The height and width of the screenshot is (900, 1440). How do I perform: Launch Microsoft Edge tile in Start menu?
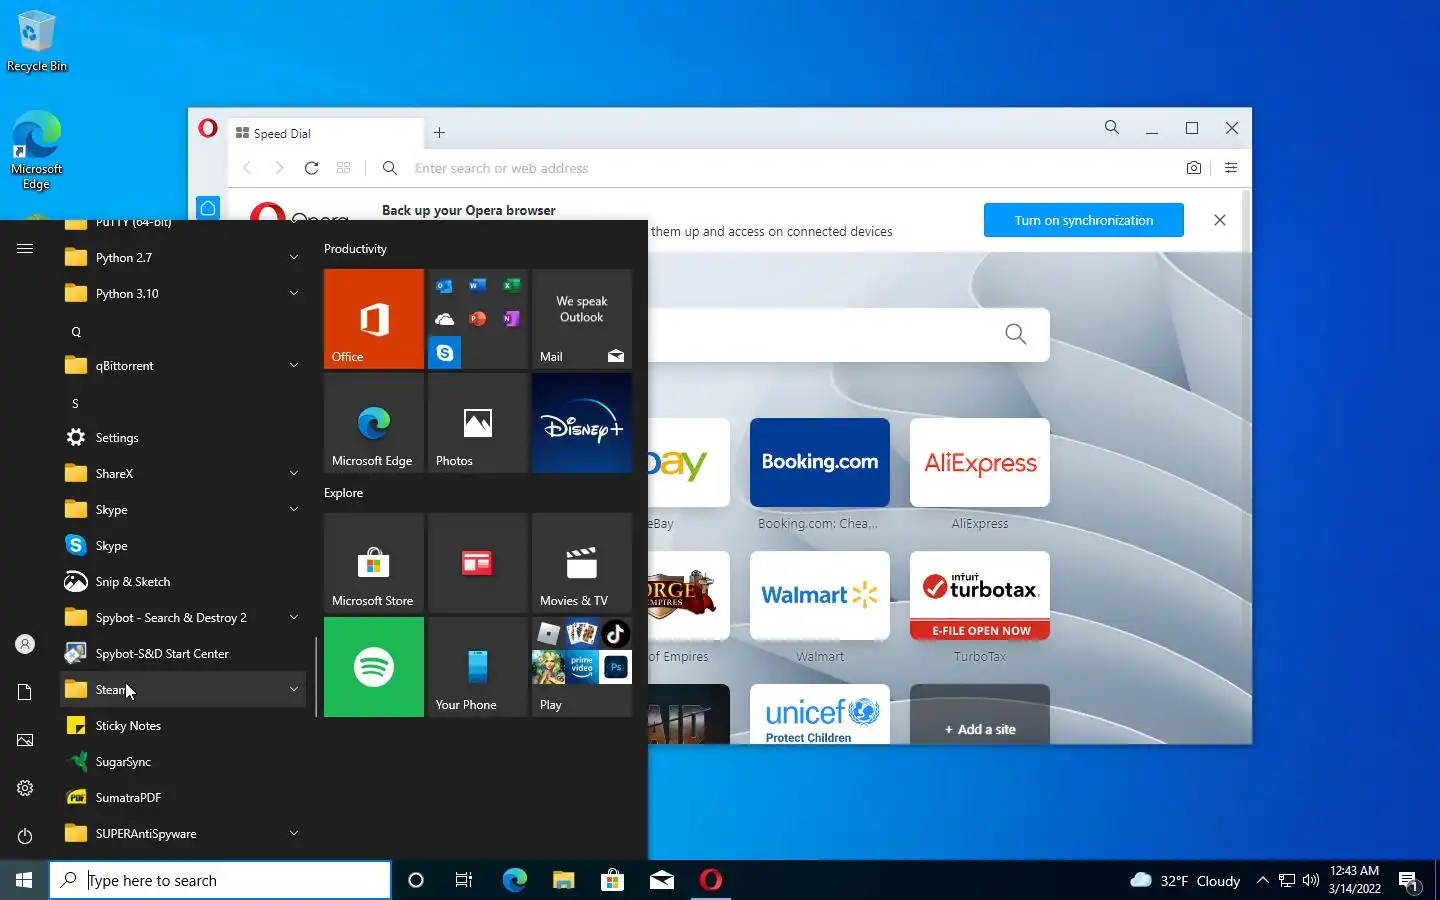click(374, 423)
